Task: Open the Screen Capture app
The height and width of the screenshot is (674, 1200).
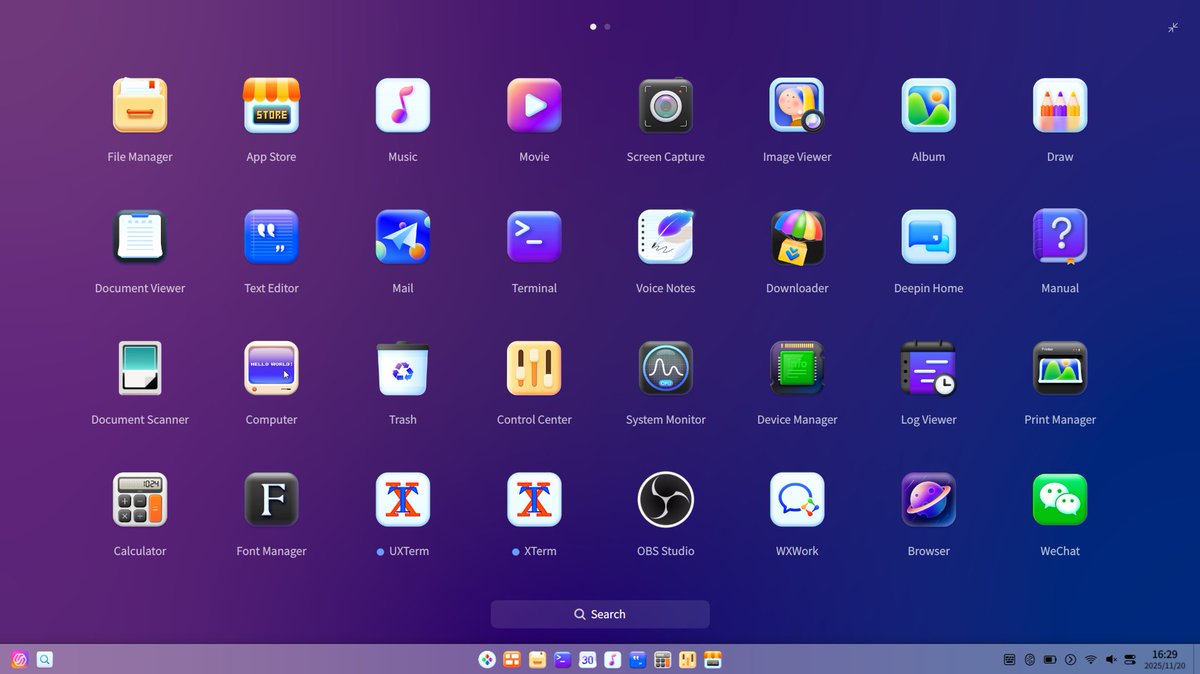Action: [666, 105]
